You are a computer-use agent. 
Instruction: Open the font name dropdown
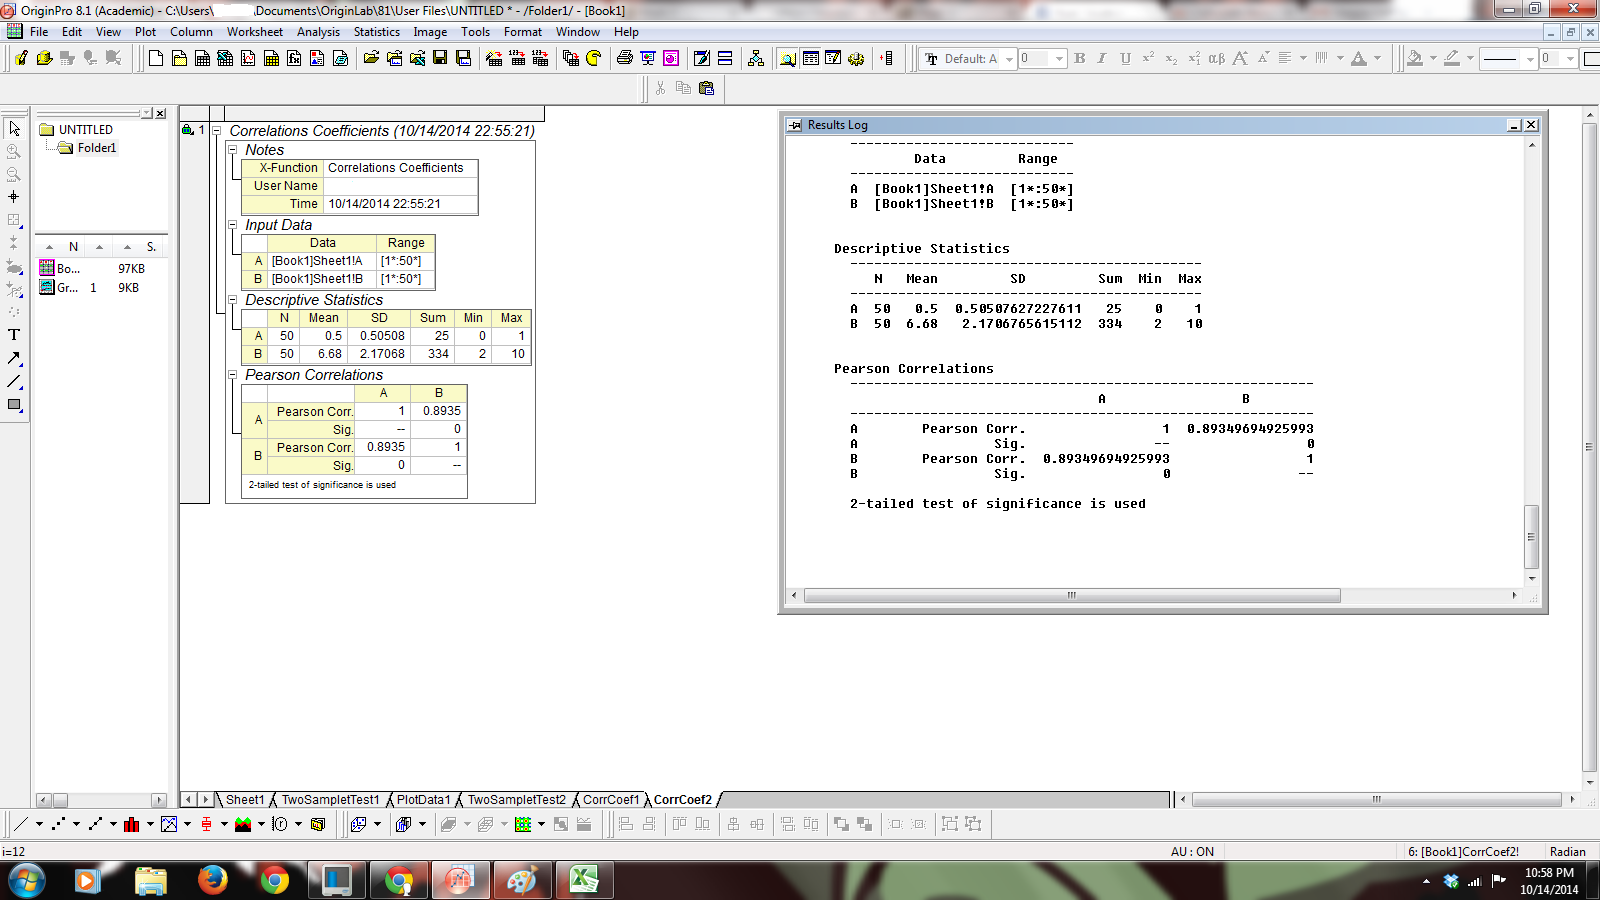(1009, 59)
